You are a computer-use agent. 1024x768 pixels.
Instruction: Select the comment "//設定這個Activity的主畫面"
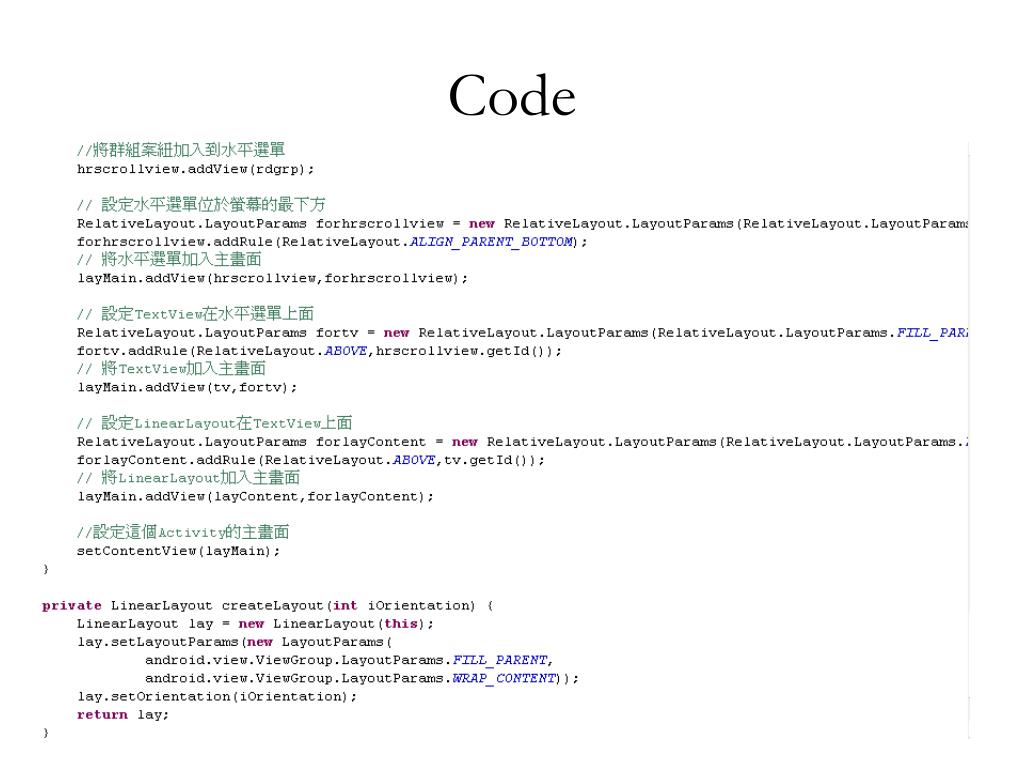point(183,532)
